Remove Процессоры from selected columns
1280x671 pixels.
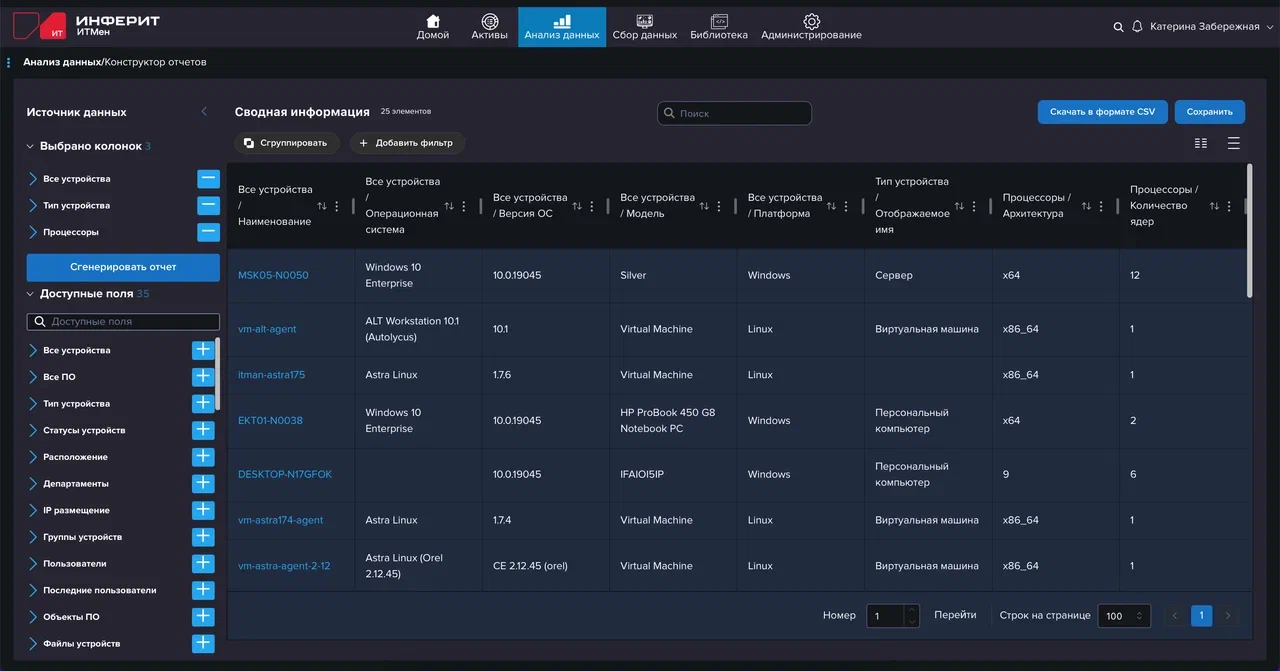point(208,232)
